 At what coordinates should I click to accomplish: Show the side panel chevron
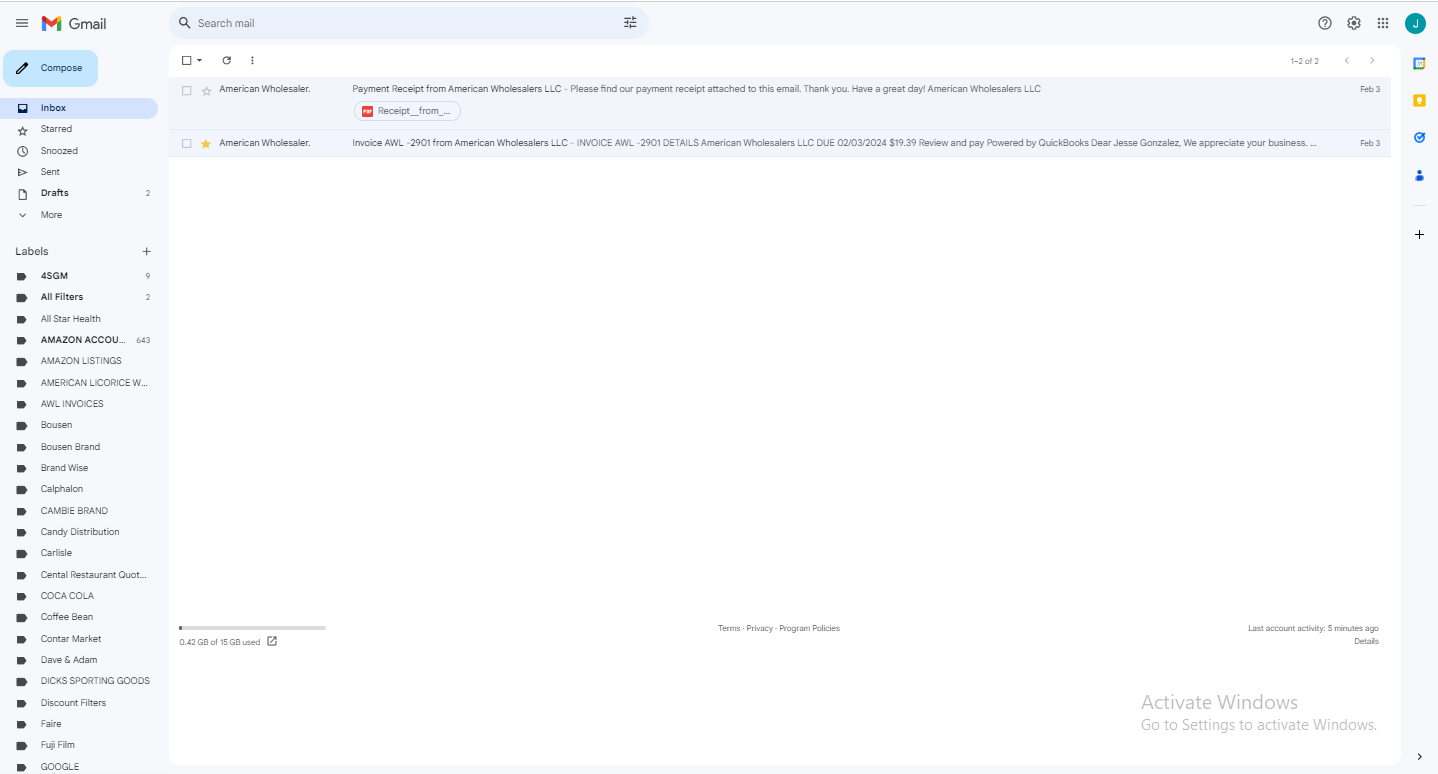point(1419,756)
